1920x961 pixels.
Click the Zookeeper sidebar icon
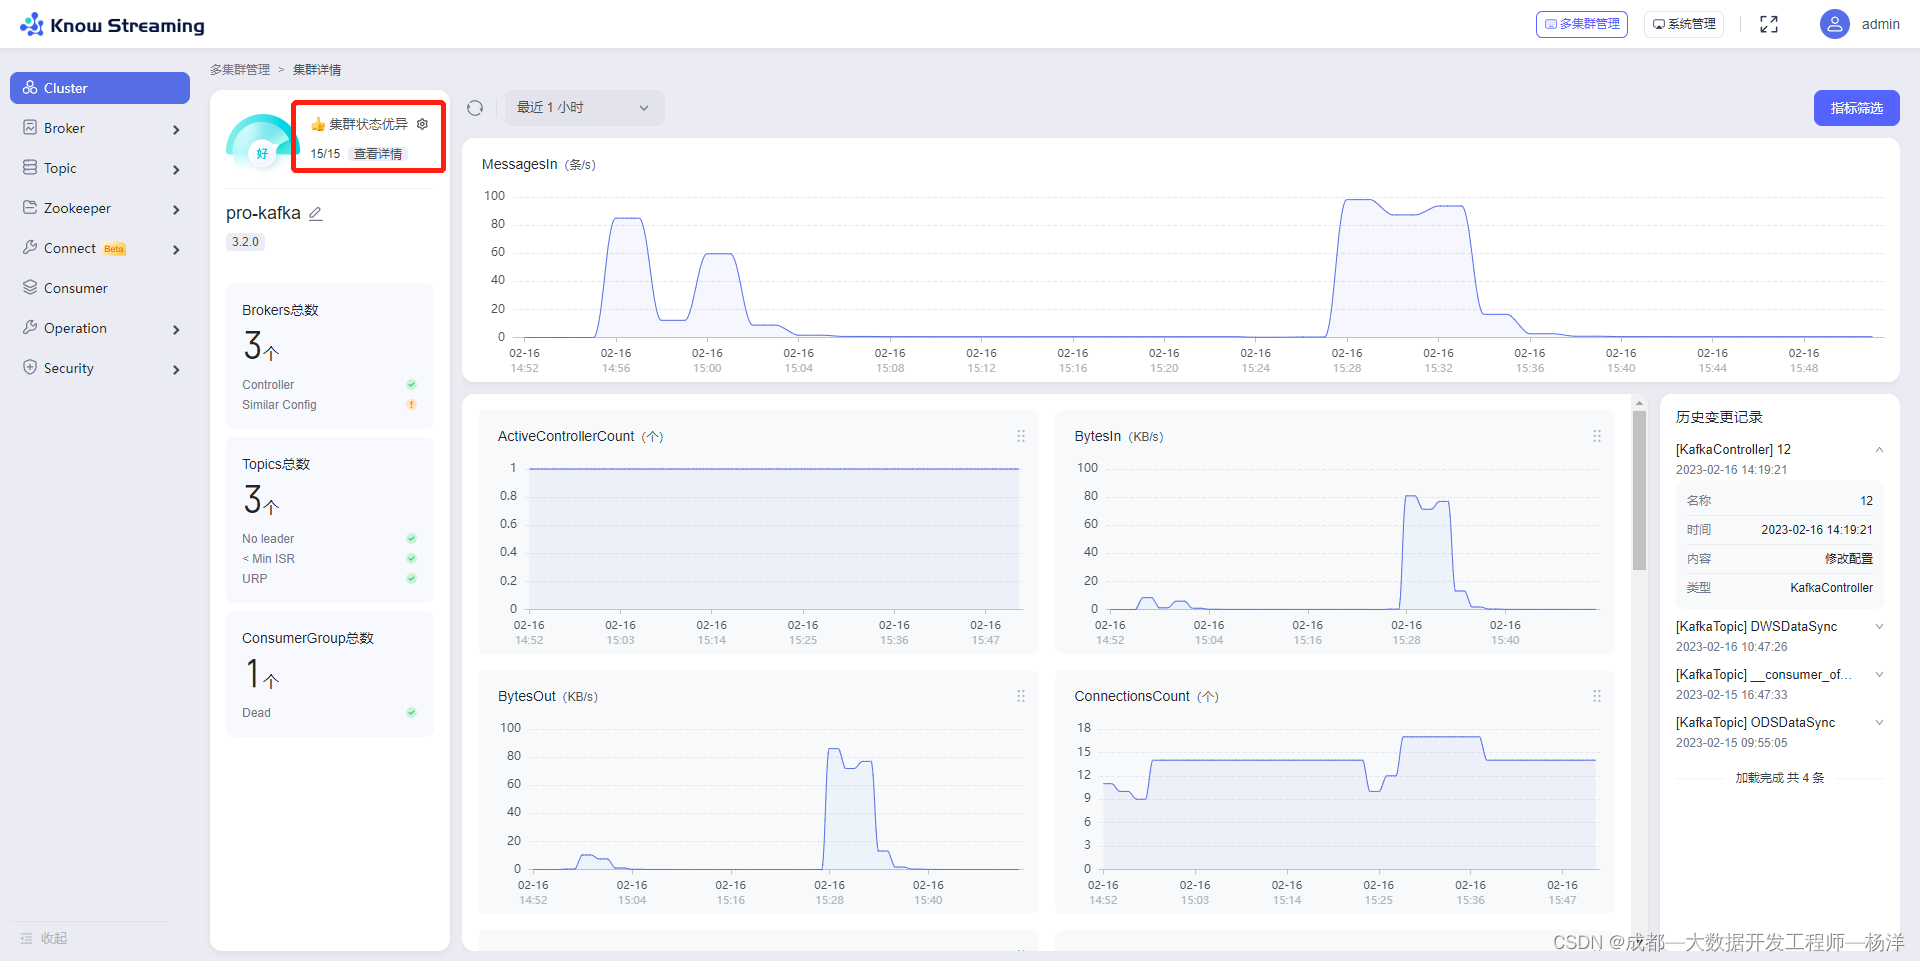[30, 208]
